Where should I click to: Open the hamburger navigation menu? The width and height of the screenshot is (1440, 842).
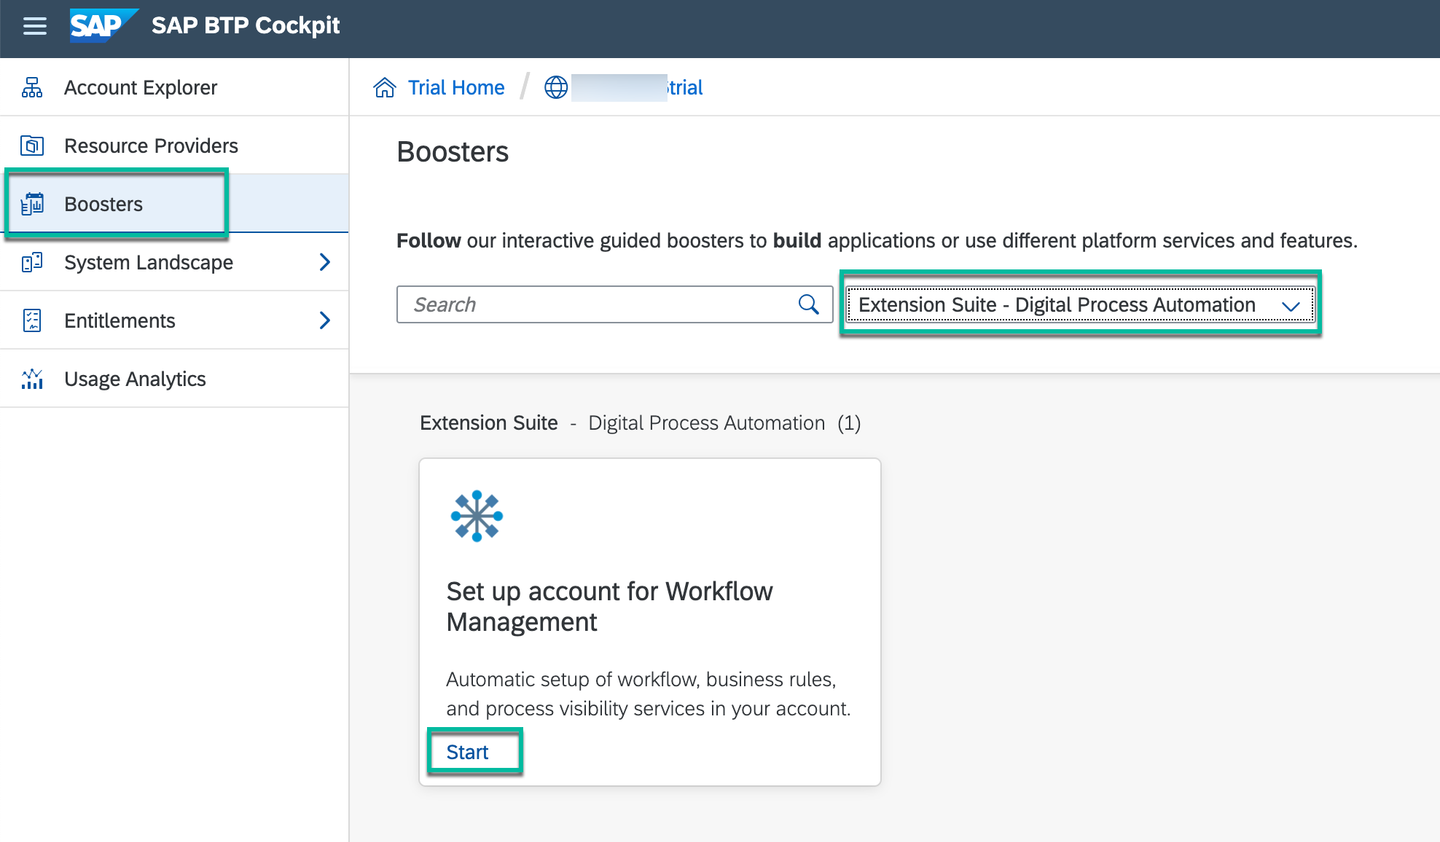click(x=35, y=26)
